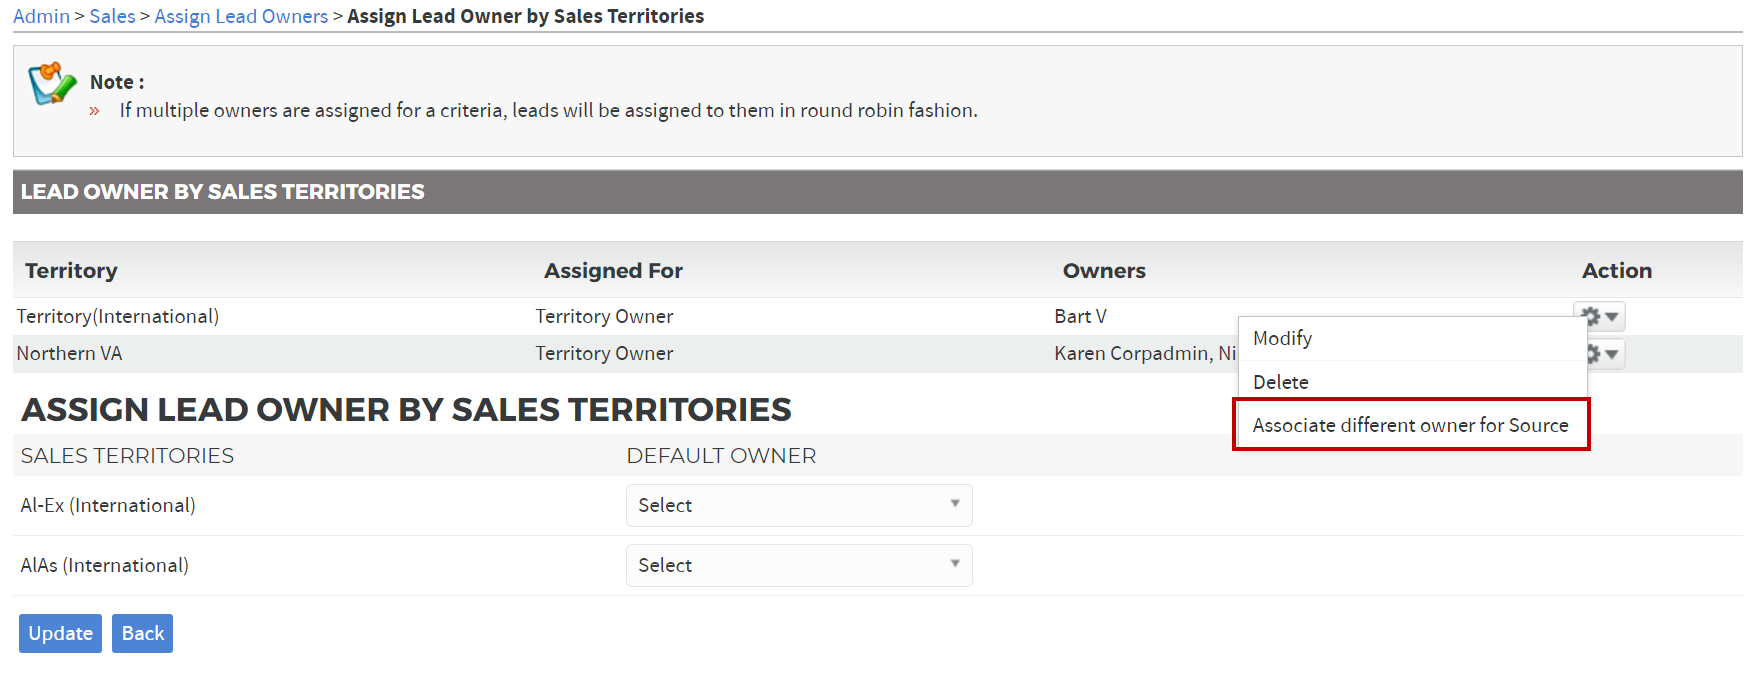
Task: Open default owner dropdown for Al-Ex (International)
Action: (x=799, y=505)
